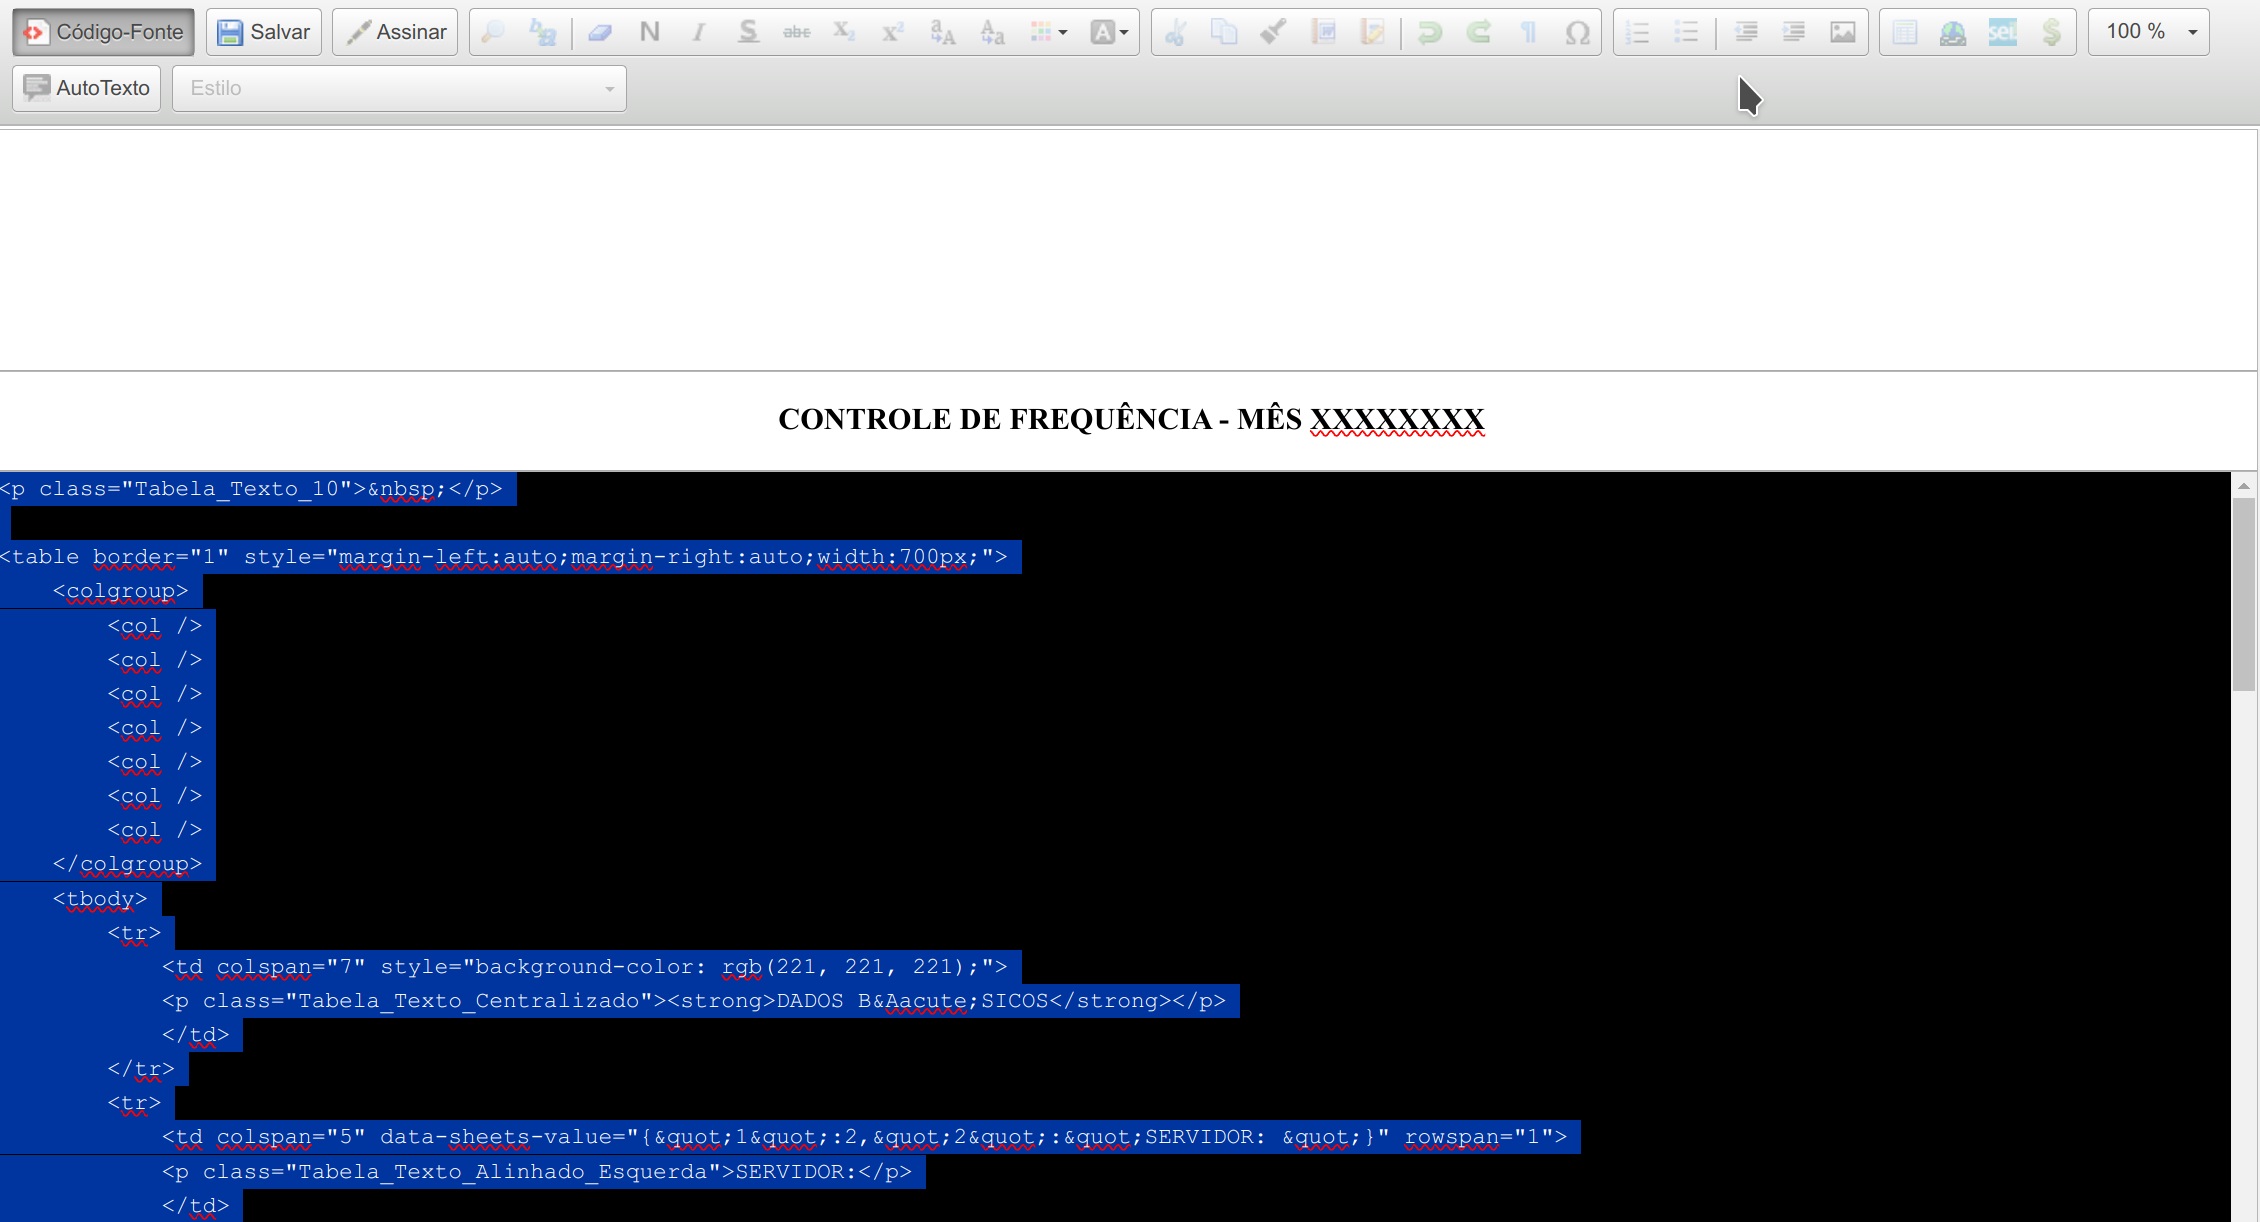Insert an image into the document
Screen dimensions: 2260x1222
[1843, 31]
